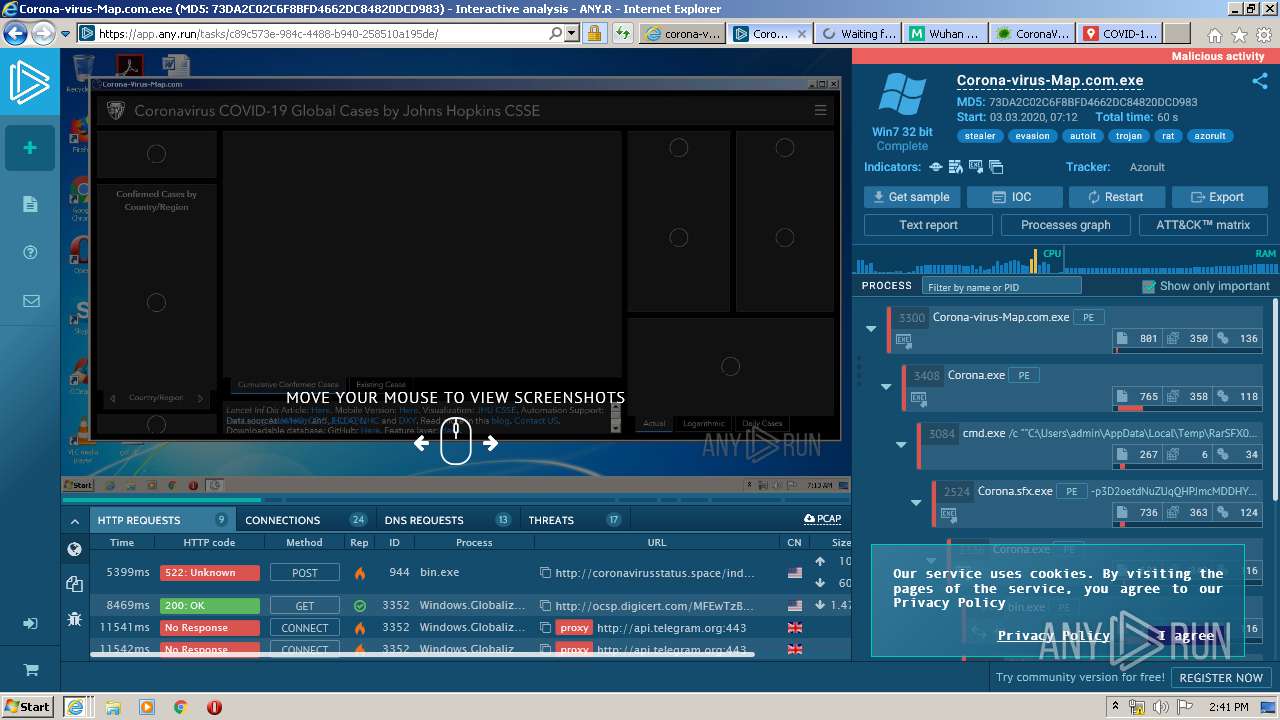The image size is (1280, 720).
Task: Start a new task with plus icon
Action: click(x=30, y=148)
